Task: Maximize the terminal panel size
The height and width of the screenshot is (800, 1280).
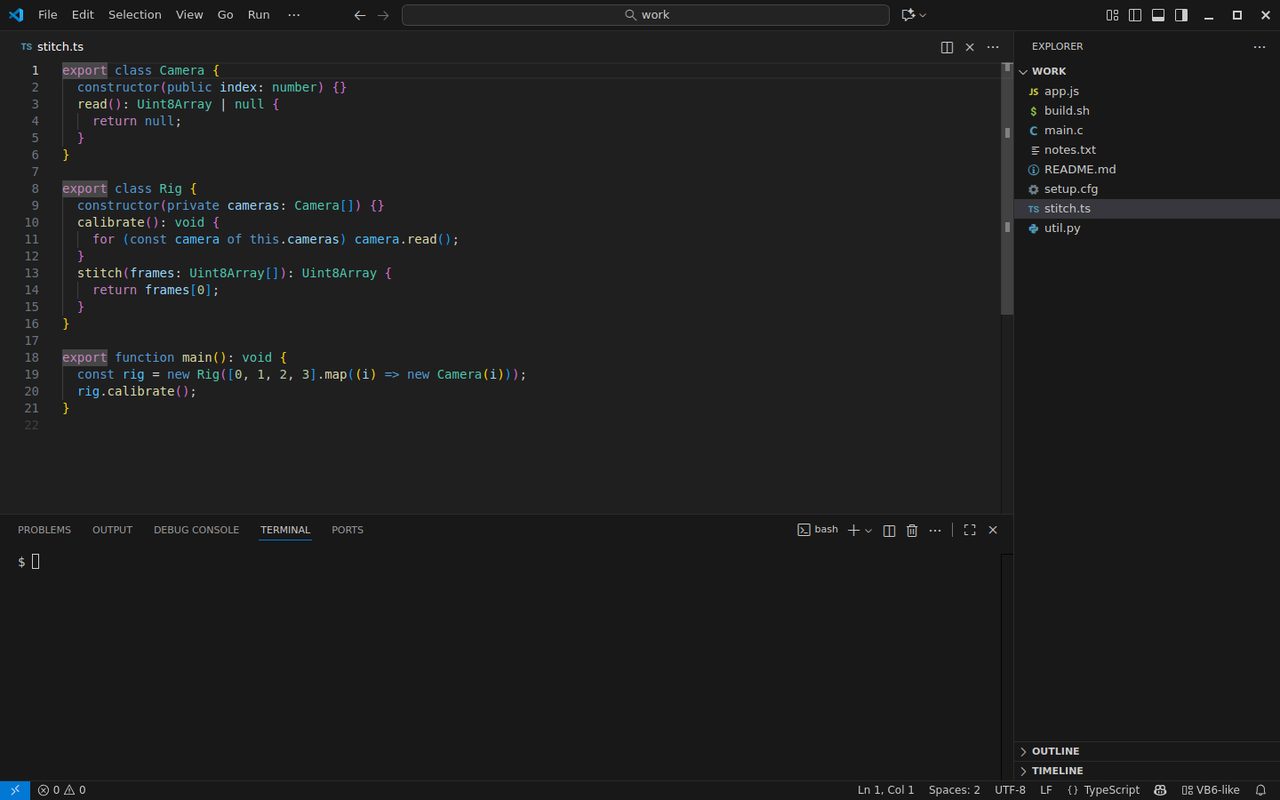Action: 970,530
